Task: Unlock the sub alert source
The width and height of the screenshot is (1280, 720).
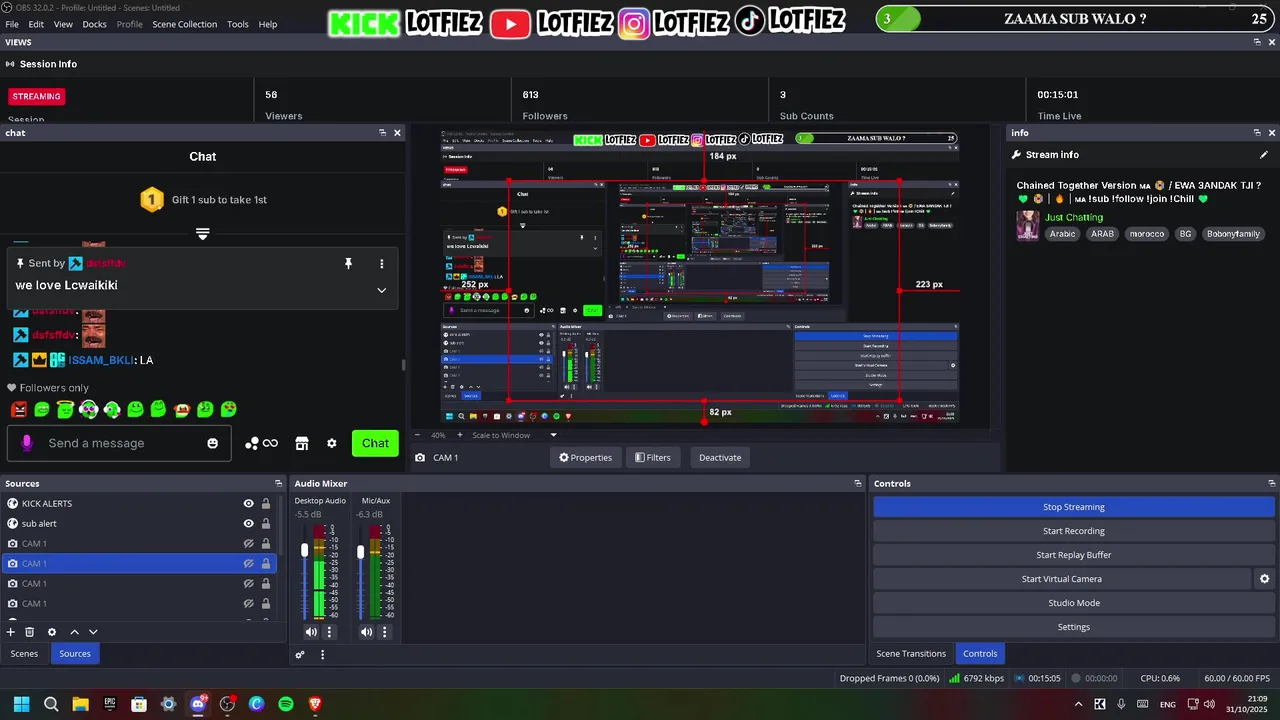Action: click(266, 524)
